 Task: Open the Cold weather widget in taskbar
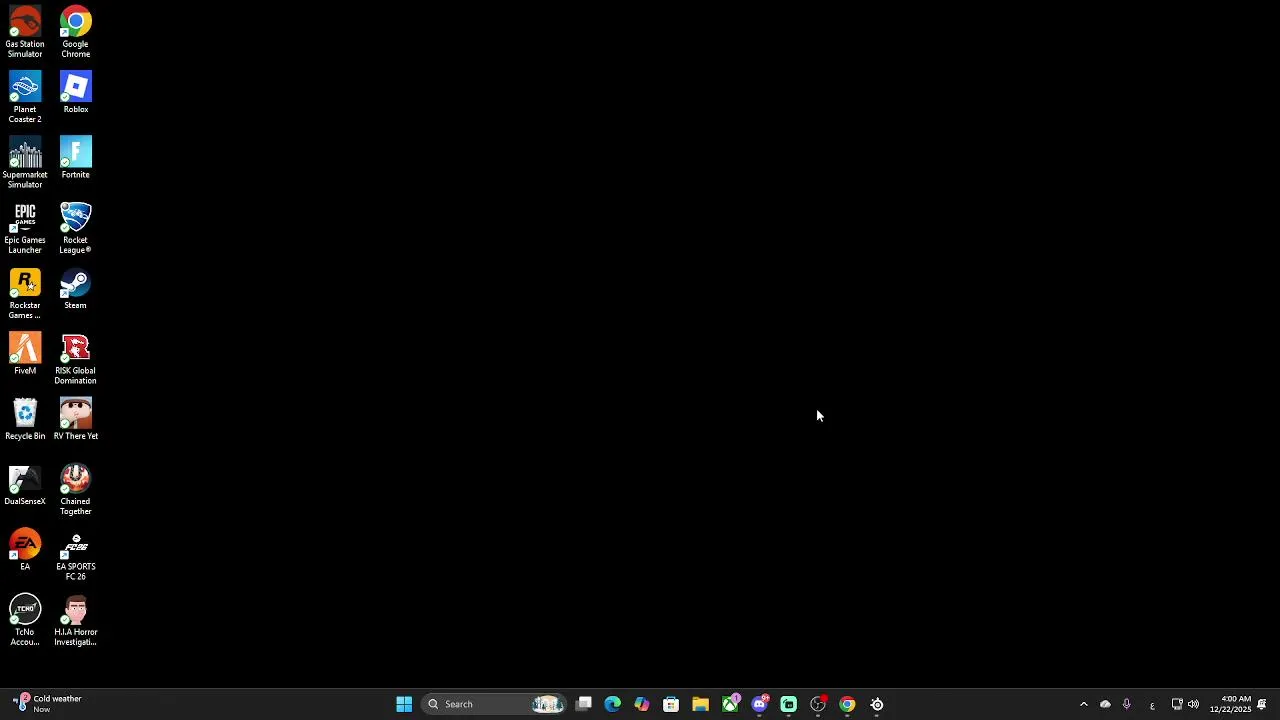tap(48, 704)
